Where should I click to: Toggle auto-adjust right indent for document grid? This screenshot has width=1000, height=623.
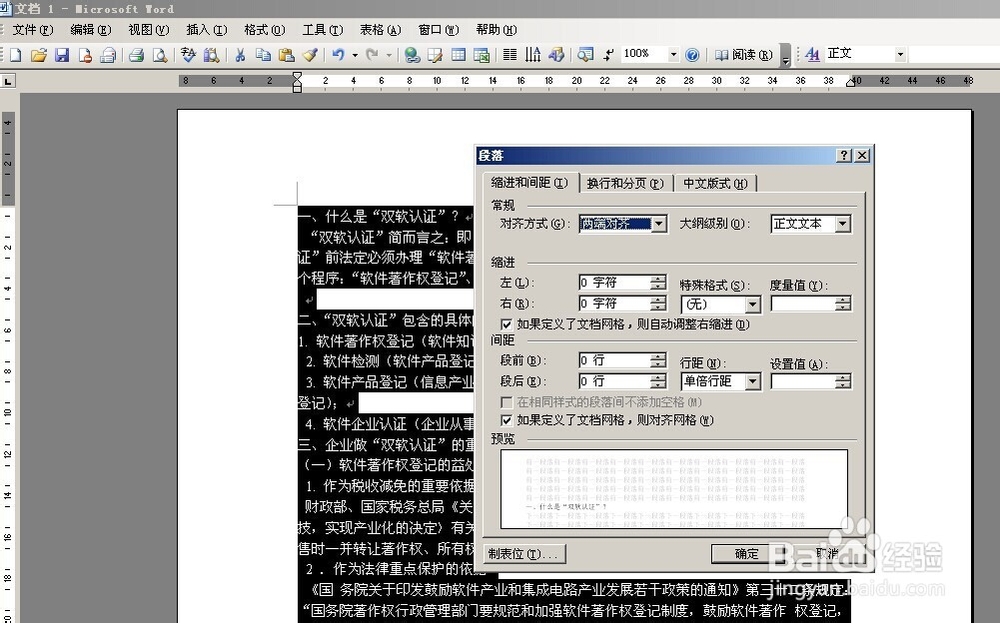[506, 325]
